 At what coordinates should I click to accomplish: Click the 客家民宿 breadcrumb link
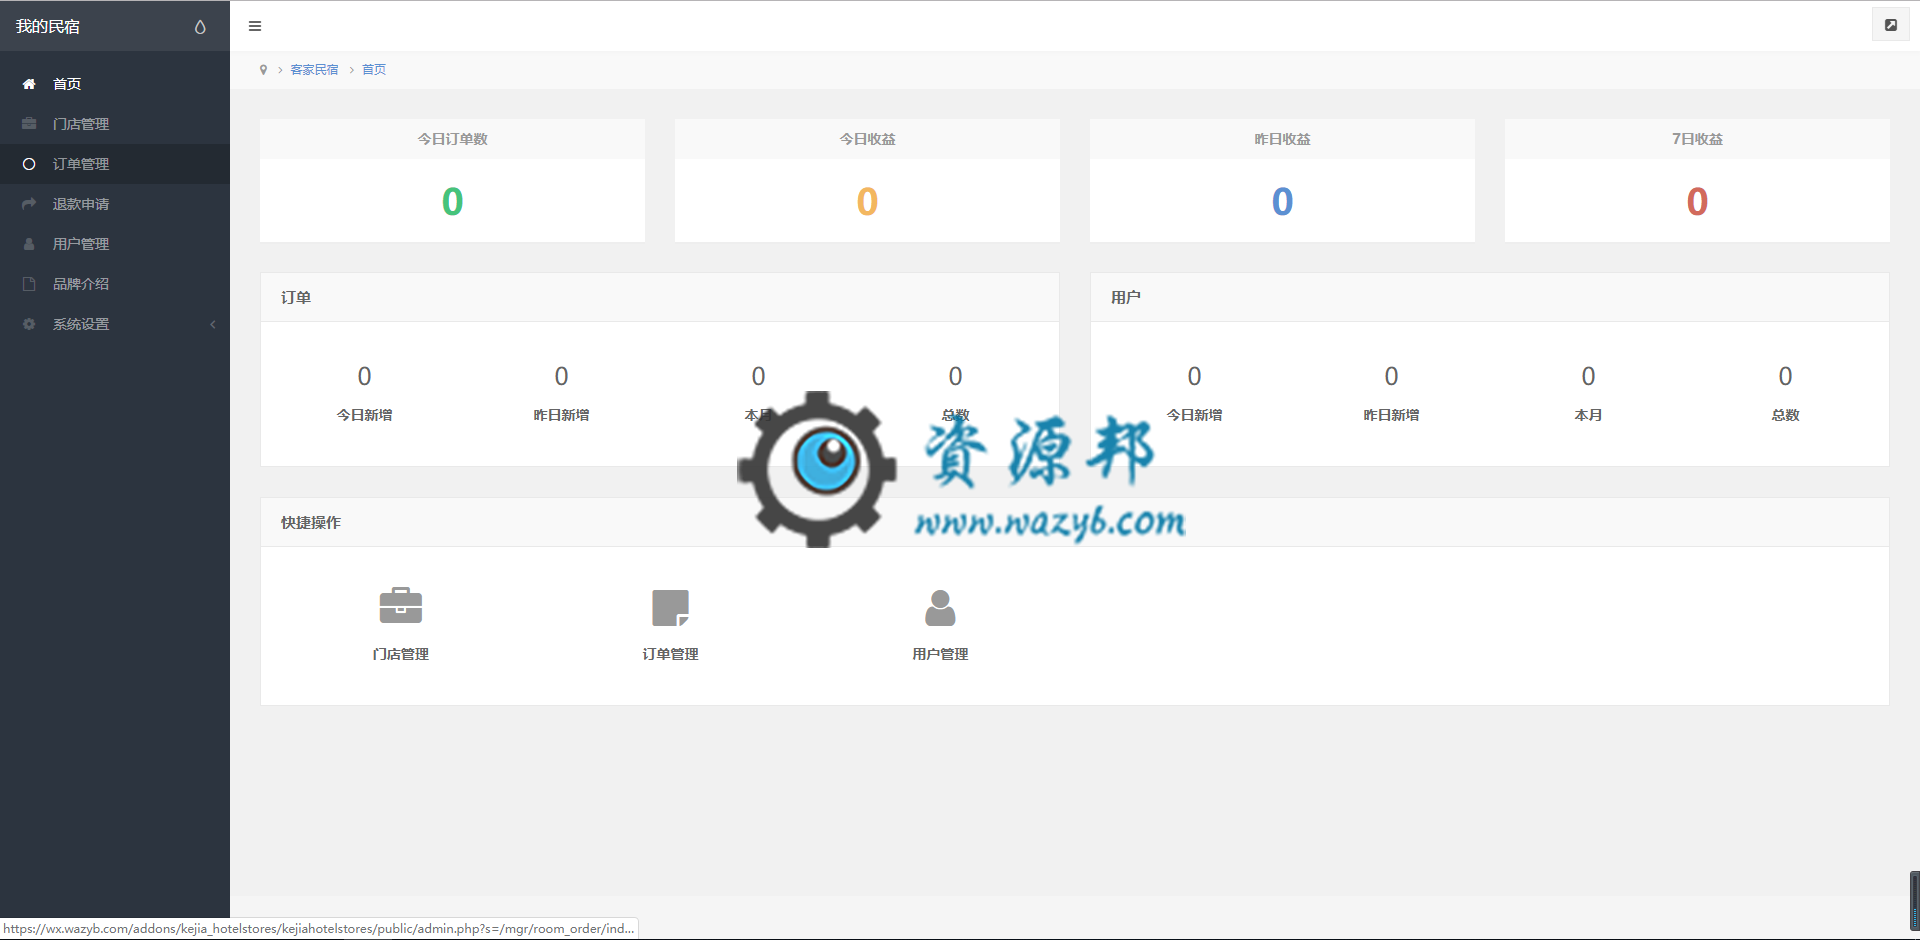tap(314, 70)
